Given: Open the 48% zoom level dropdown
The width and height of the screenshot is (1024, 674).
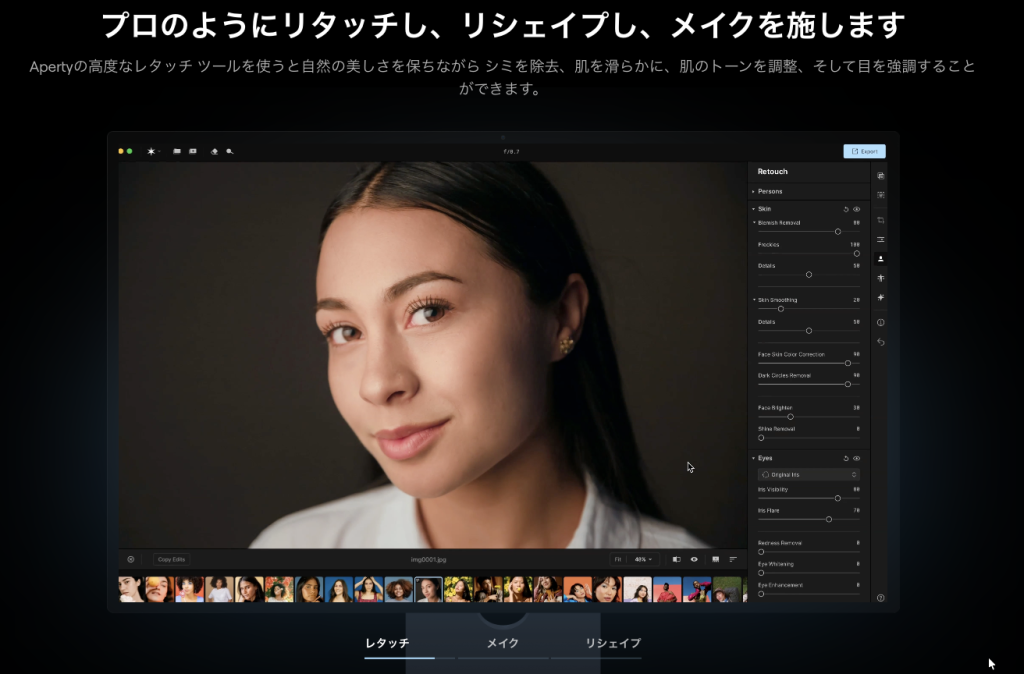Looking at the screenshot, I should pyautogui.click(x=643, y=559).
